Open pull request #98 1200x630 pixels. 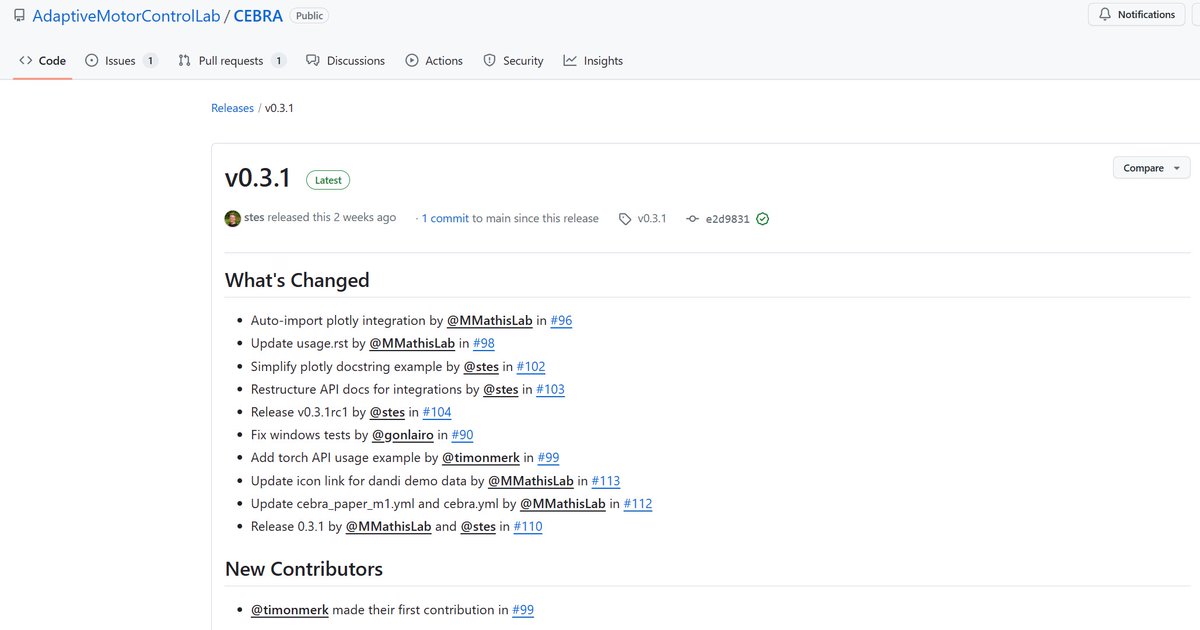484,344
